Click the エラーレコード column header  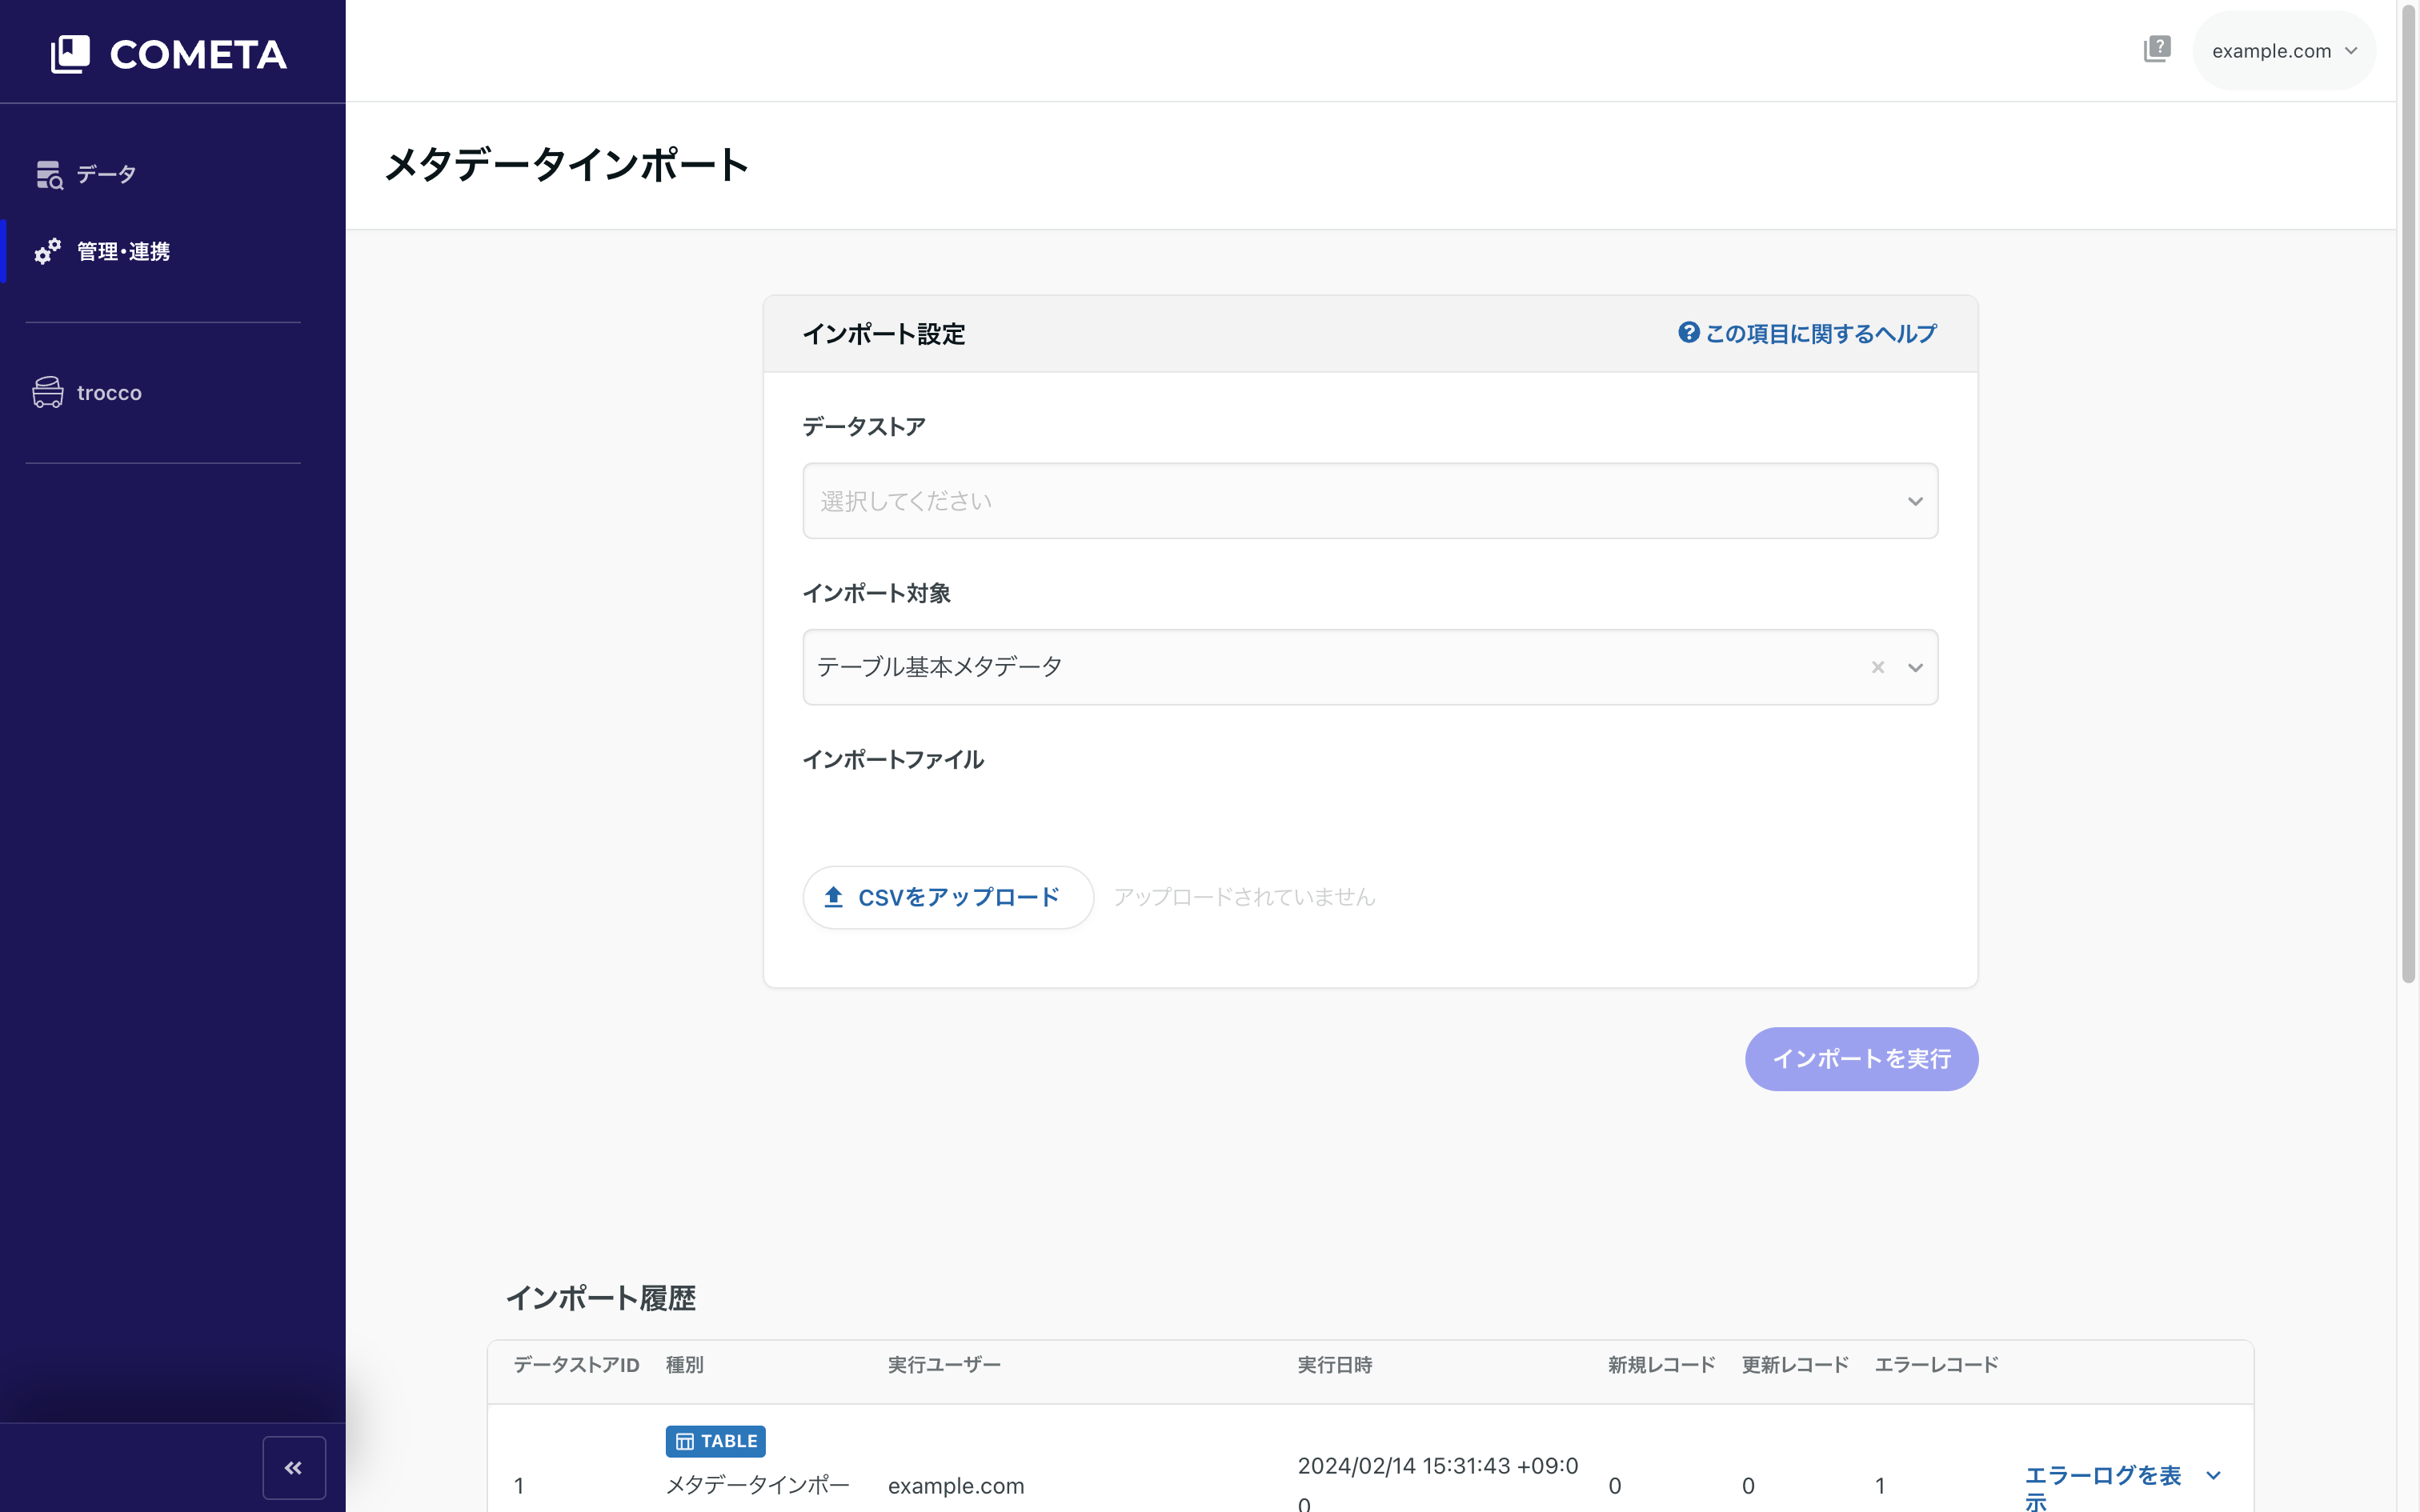pos(1936,1365)
